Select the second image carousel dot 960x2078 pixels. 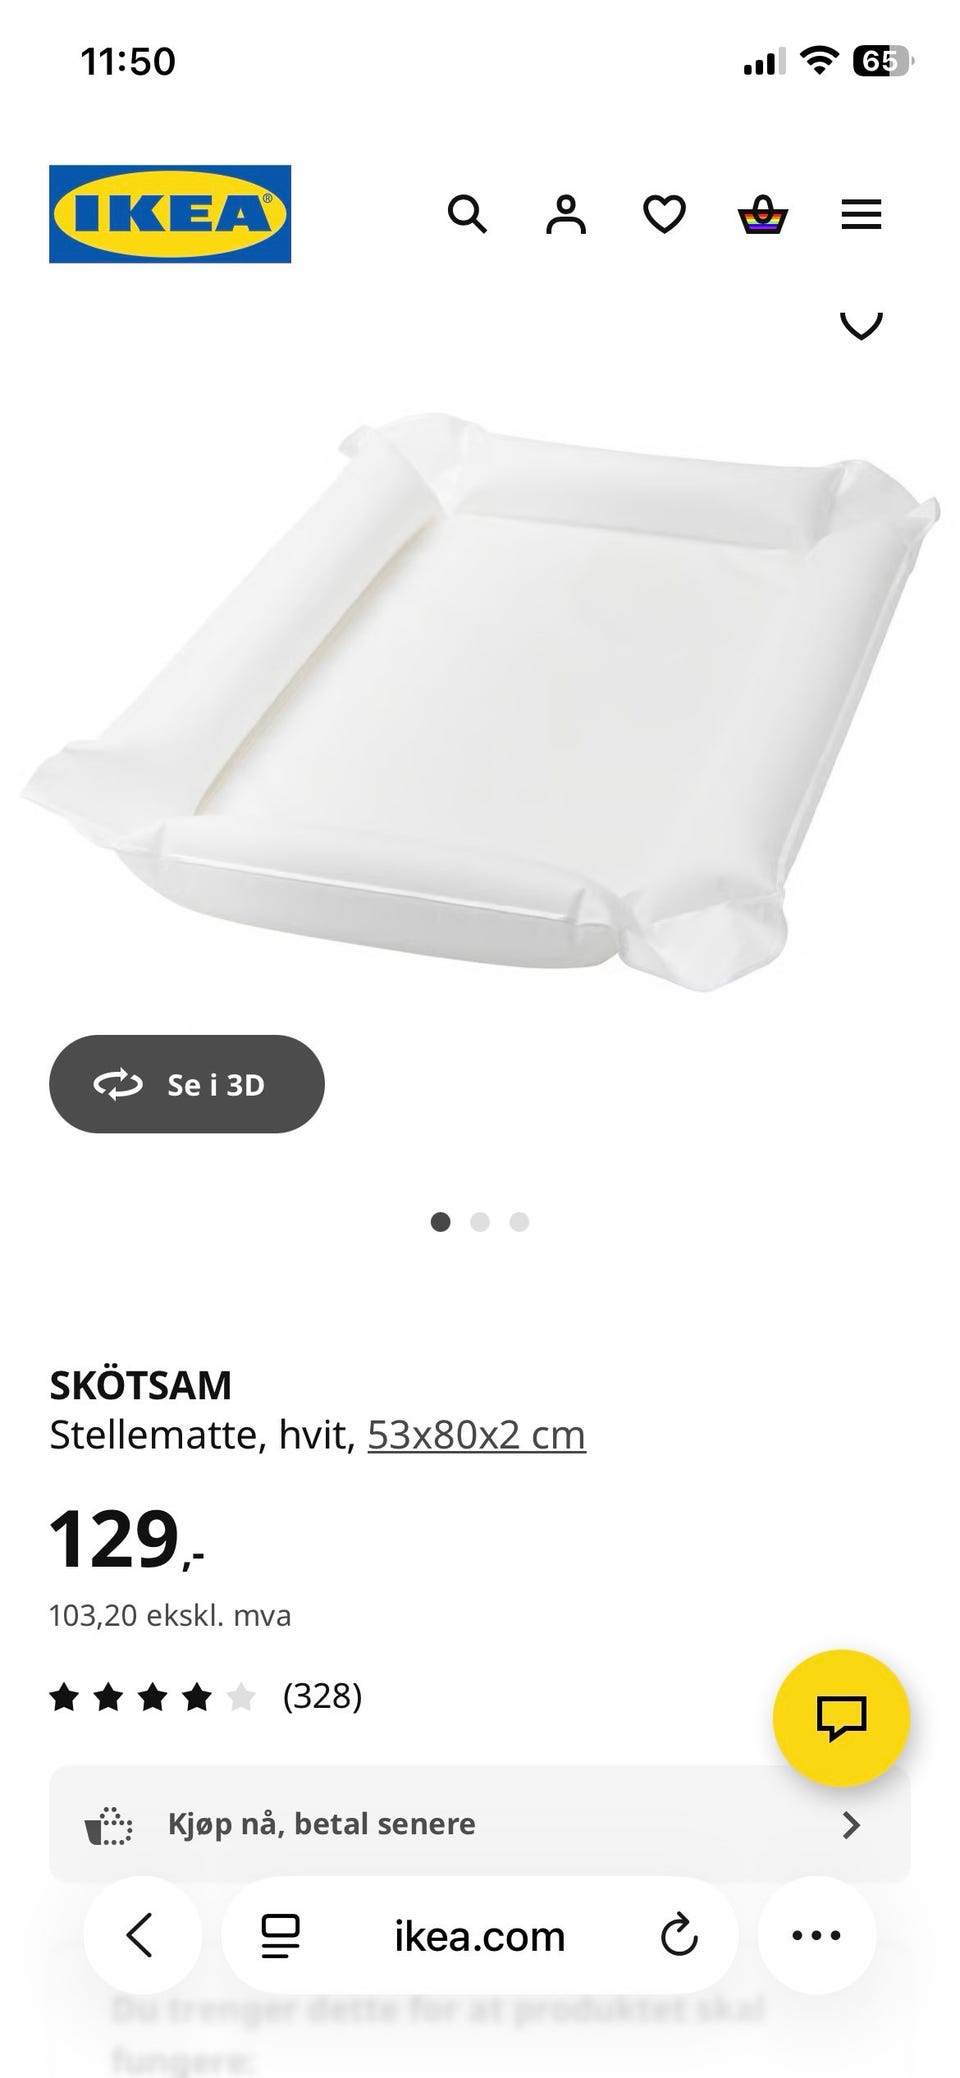[x=480, y=1222]
